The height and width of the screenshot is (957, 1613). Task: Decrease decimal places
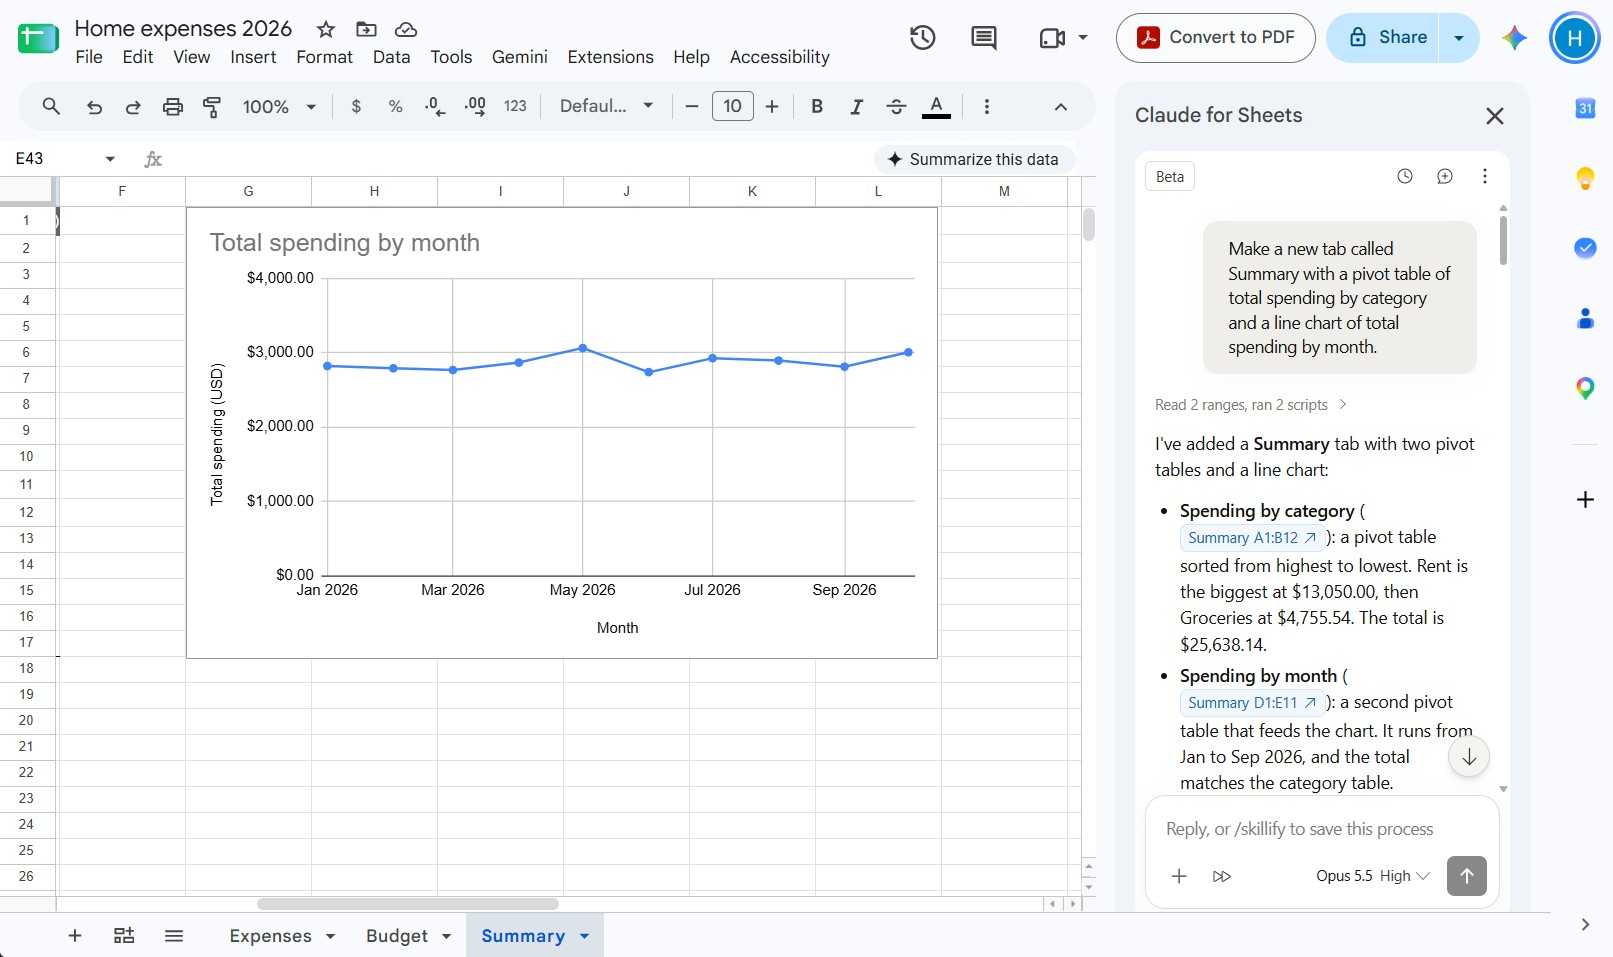435,106
